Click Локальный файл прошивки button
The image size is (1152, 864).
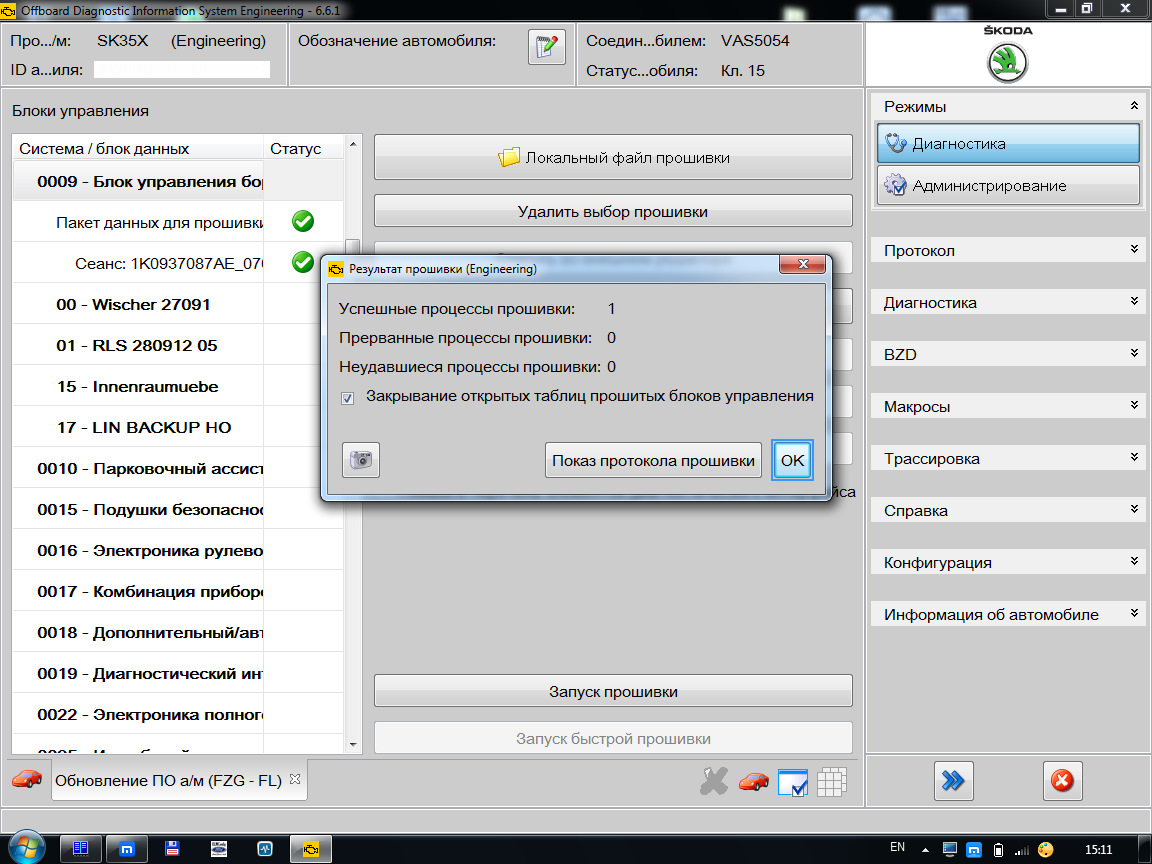click(x=613, y=156)
